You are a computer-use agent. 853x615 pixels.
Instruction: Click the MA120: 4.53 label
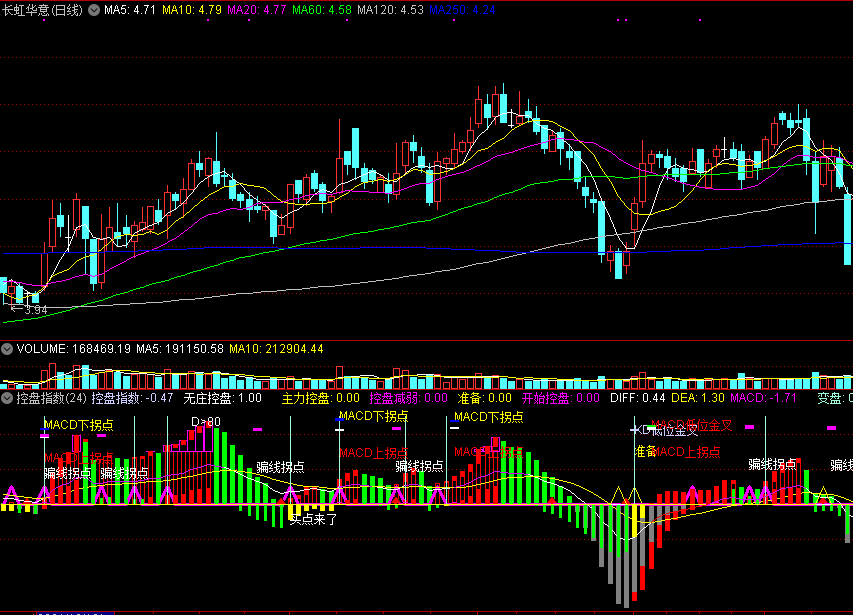(390, 10)
